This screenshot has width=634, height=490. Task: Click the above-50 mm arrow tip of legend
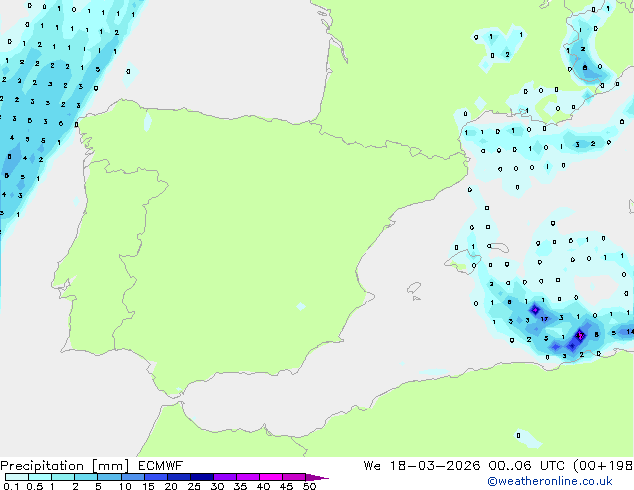tap(317, 477)
